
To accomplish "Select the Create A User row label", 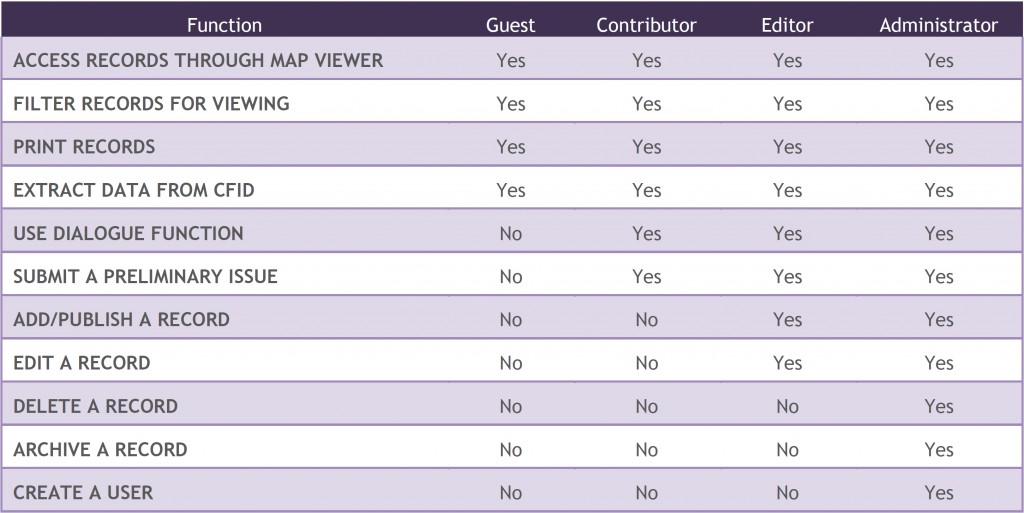I will click(83, 492).
